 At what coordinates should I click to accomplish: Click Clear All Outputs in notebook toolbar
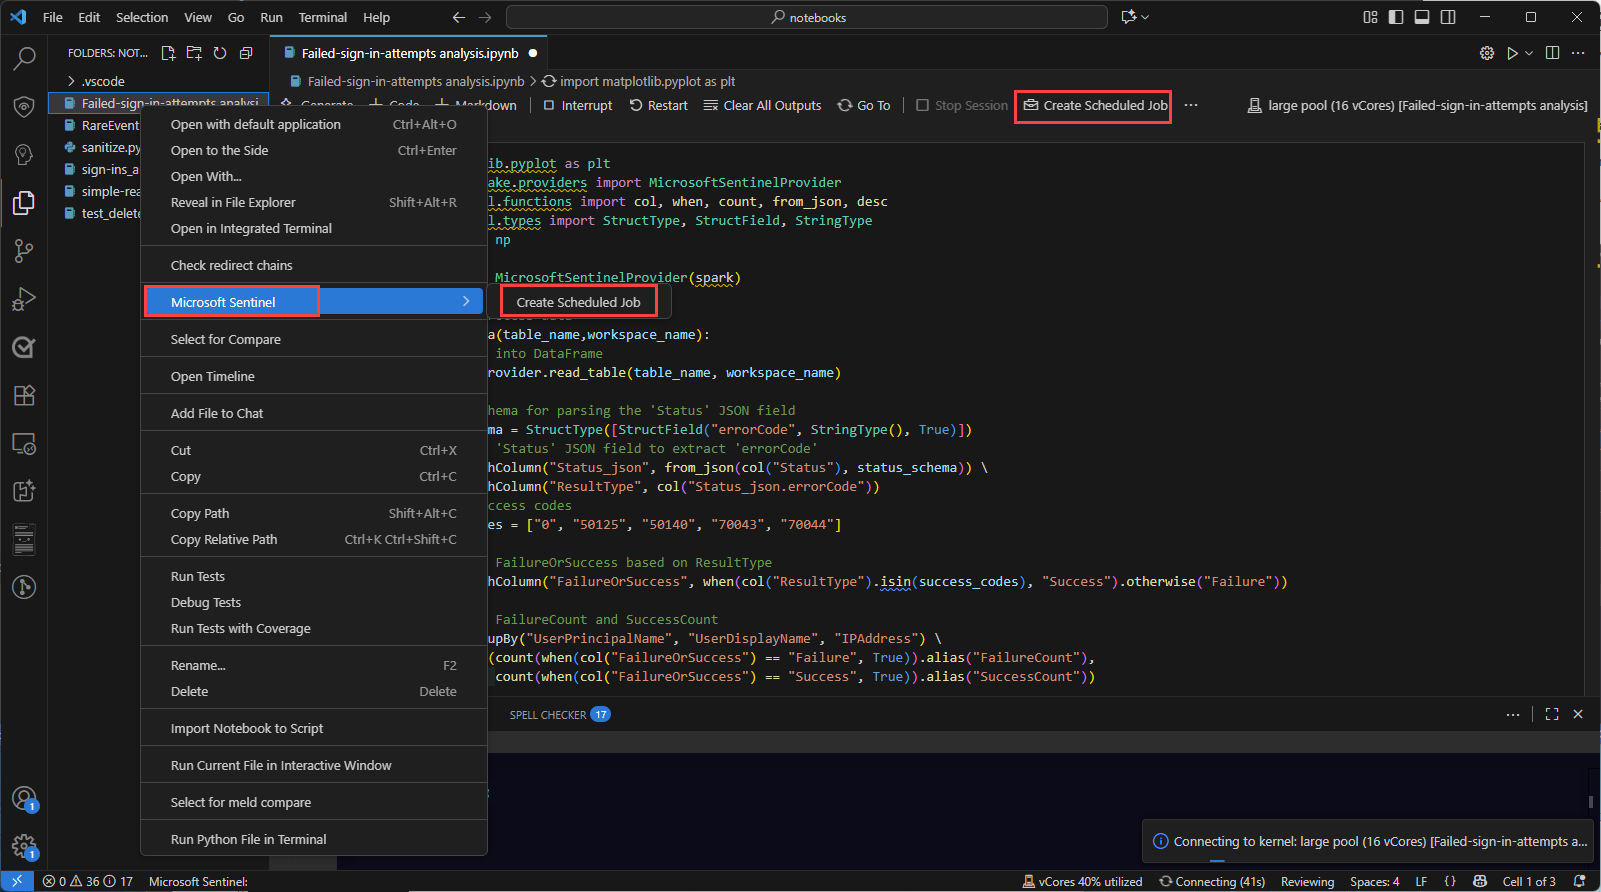[x=762, y=105]
